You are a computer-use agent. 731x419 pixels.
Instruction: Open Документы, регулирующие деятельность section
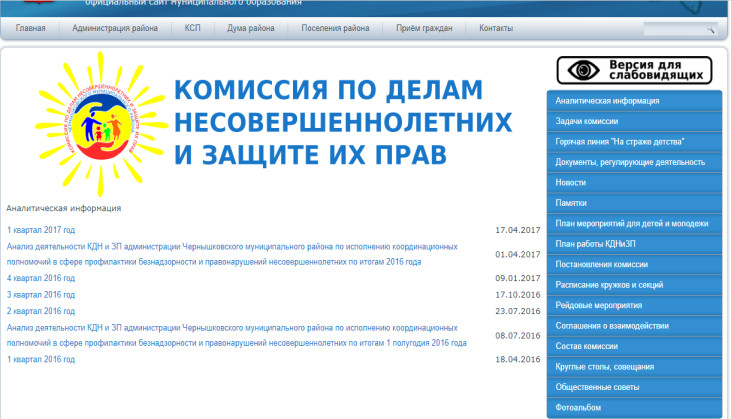[x=634, y=162]
